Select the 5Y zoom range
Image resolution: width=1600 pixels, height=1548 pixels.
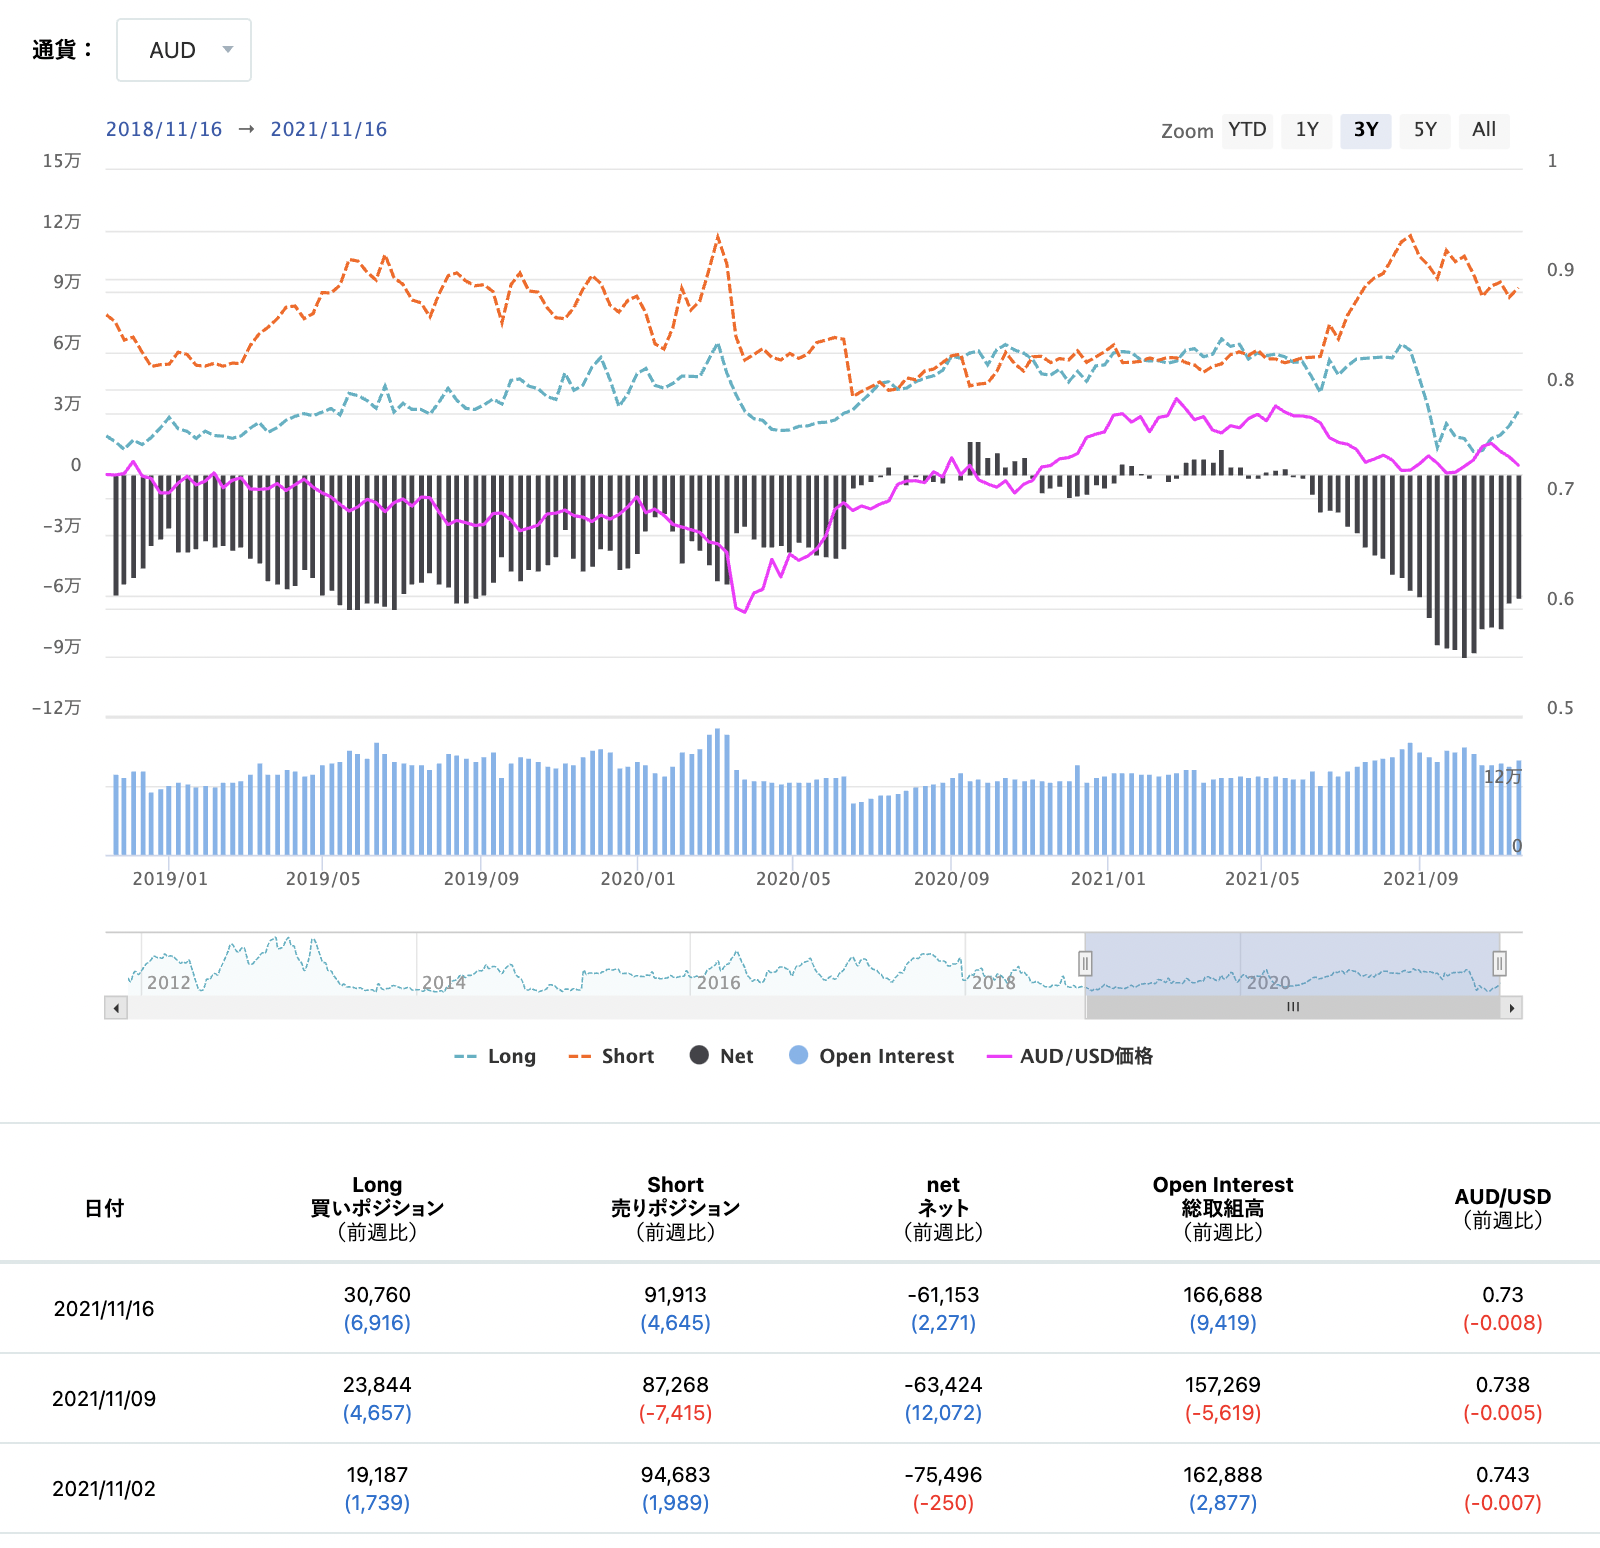[1425, 130]
